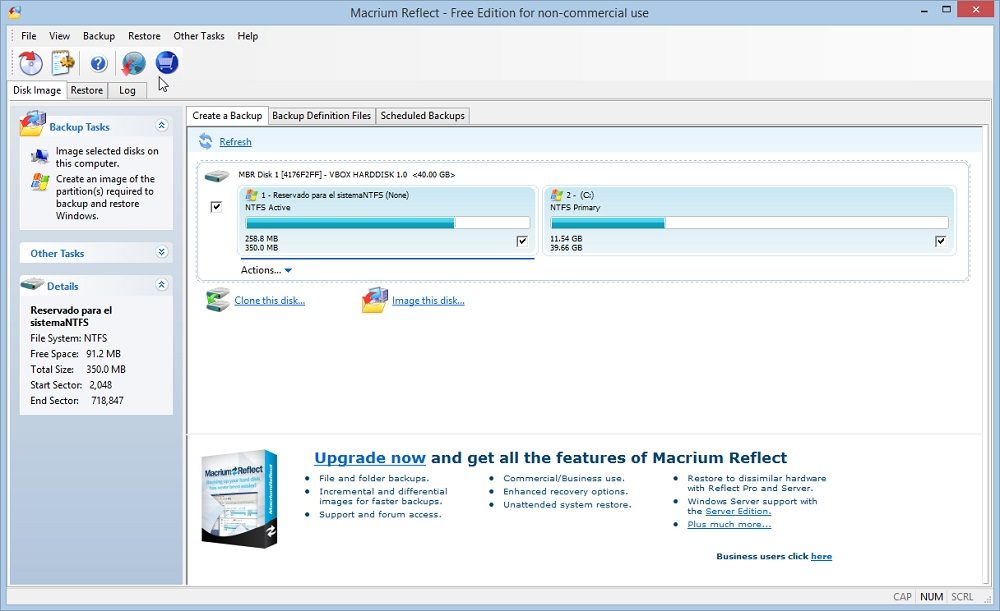Click the globe update check toolbar icon
The width and height of the screenshot is (1000, 611).
point(133,63)
